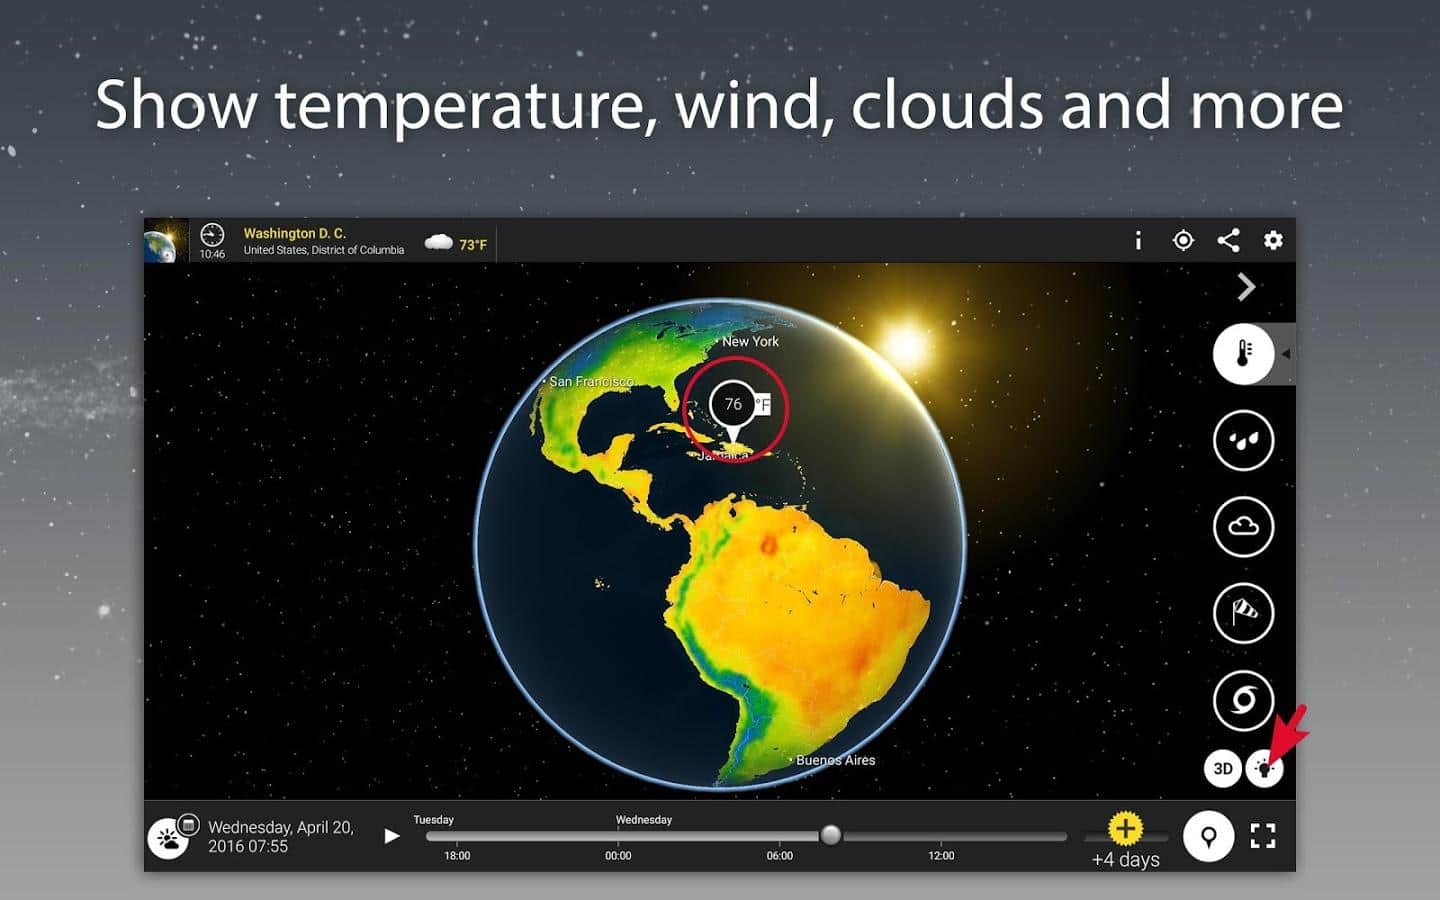The image size is (1440, 900).
Task: Center the globe on current location
Action: 1183,240
